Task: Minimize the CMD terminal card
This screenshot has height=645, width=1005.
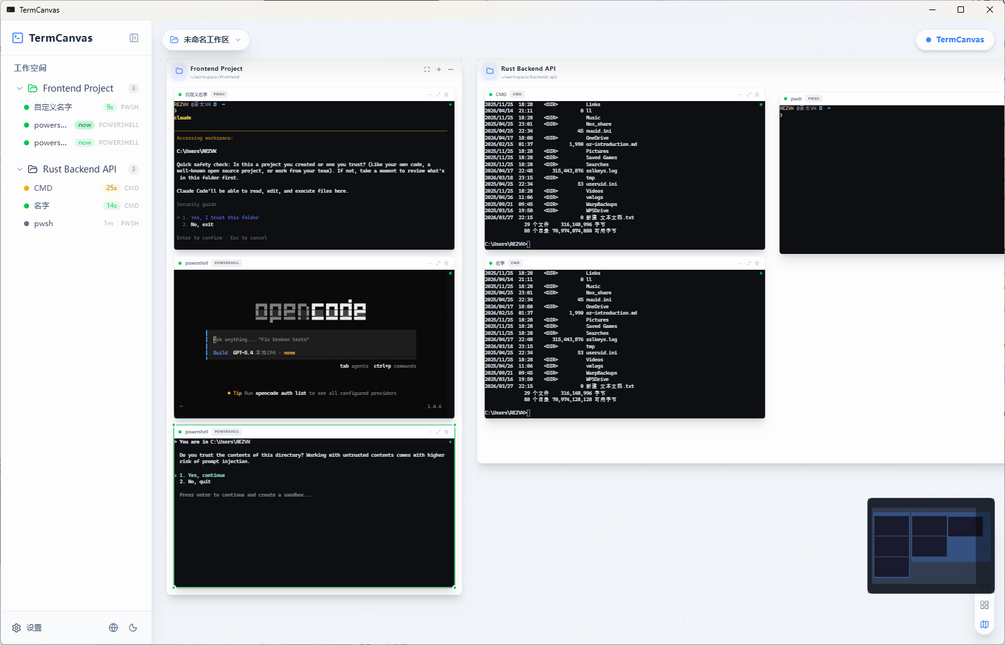Action: pos(740,94)
